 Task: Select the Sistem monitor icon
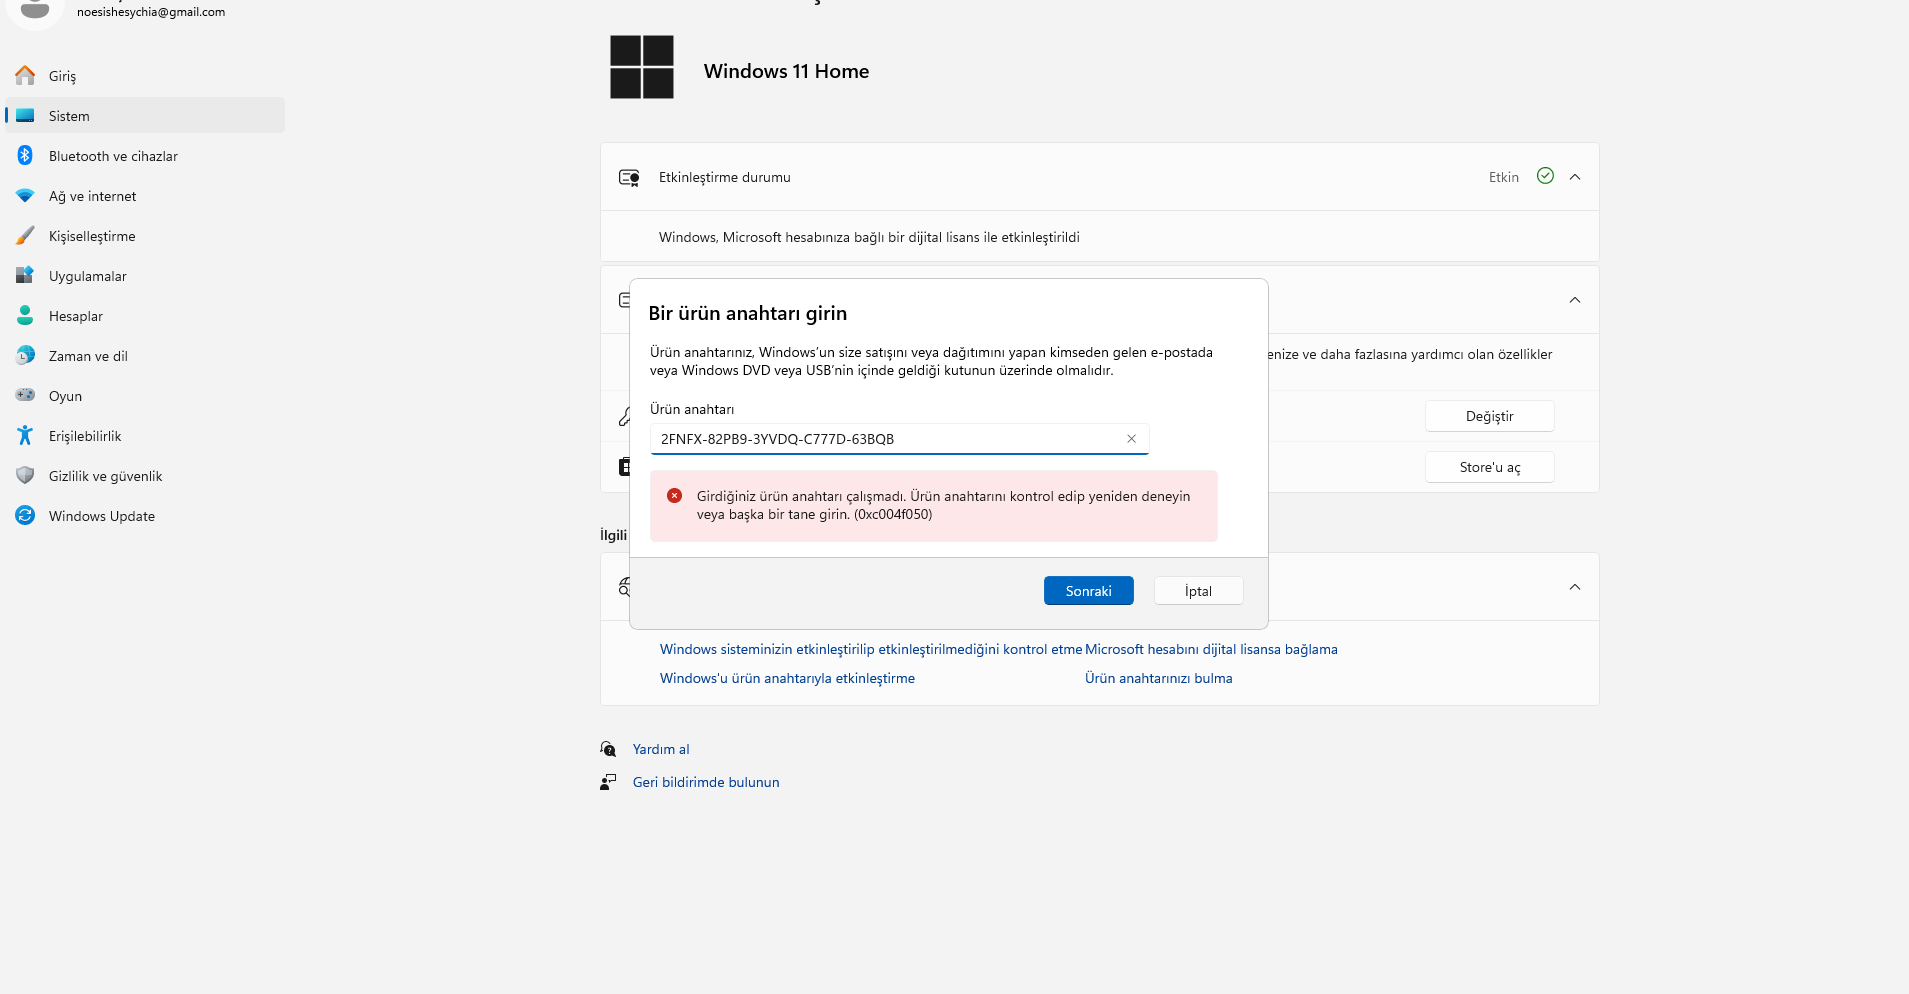click(x=25, y=116)
